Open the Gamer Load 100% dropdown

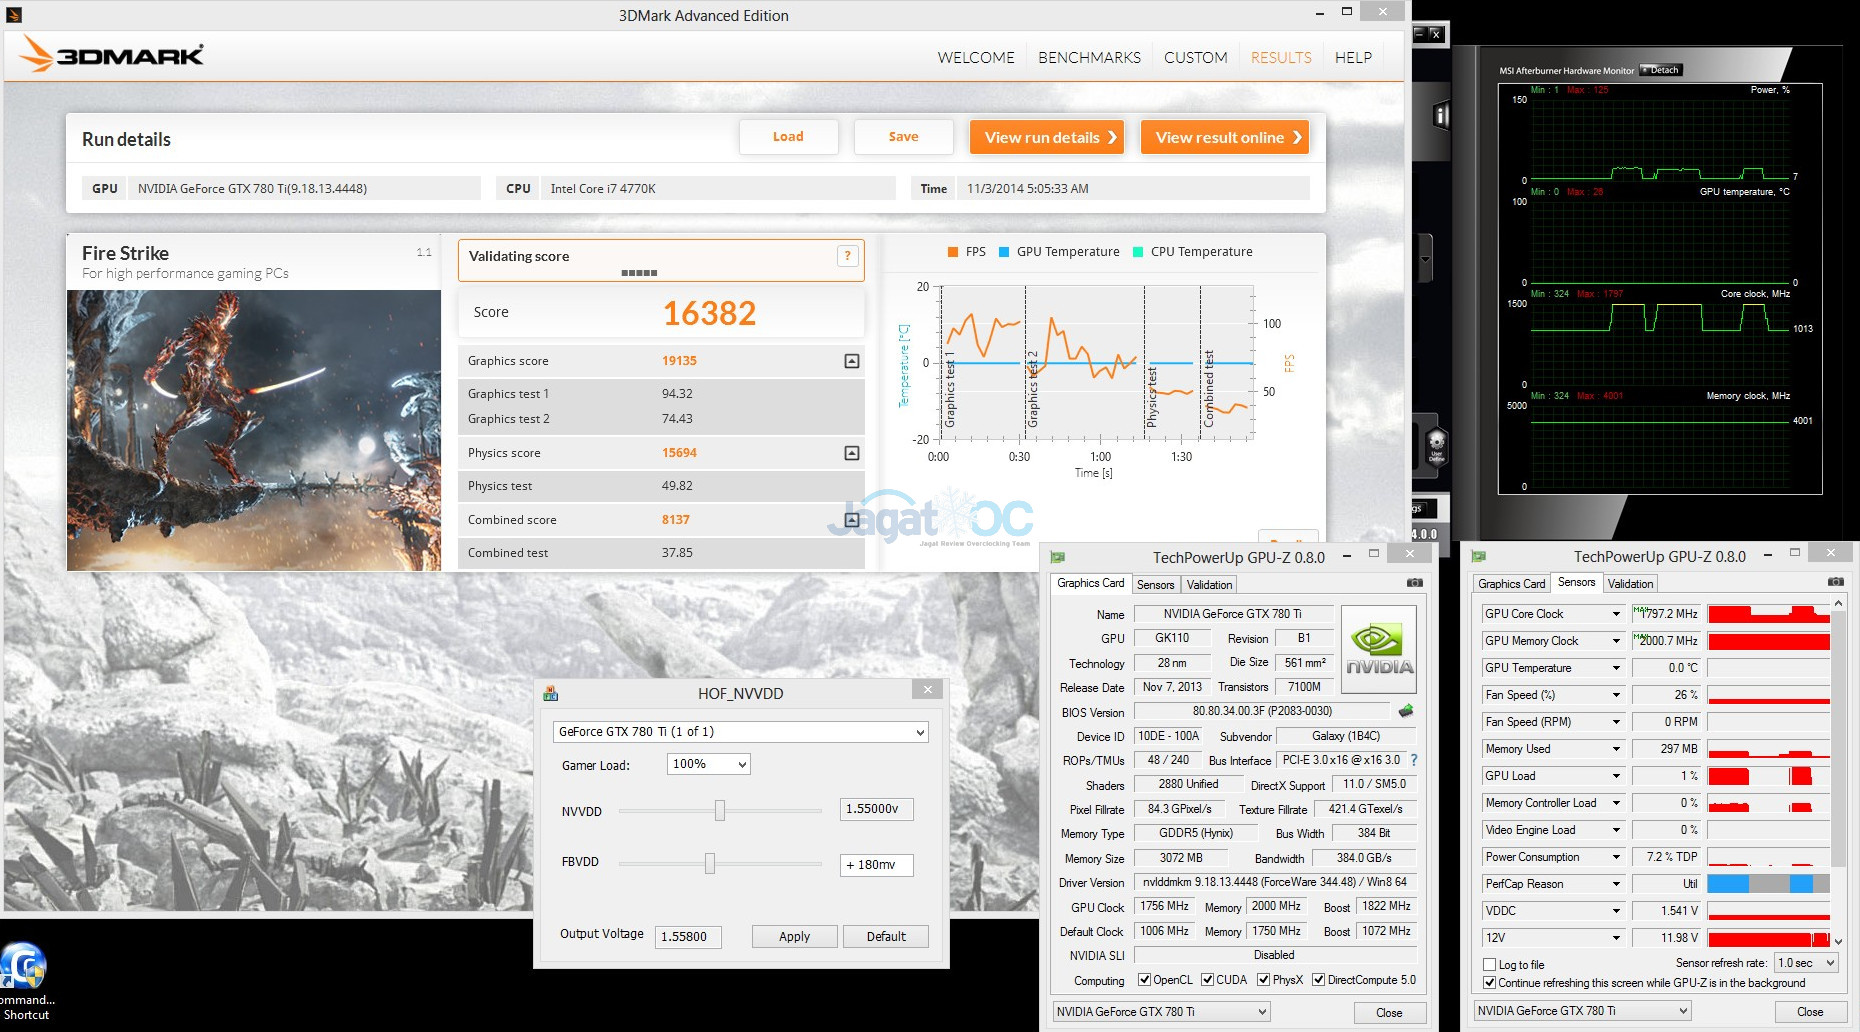point(708,764)
